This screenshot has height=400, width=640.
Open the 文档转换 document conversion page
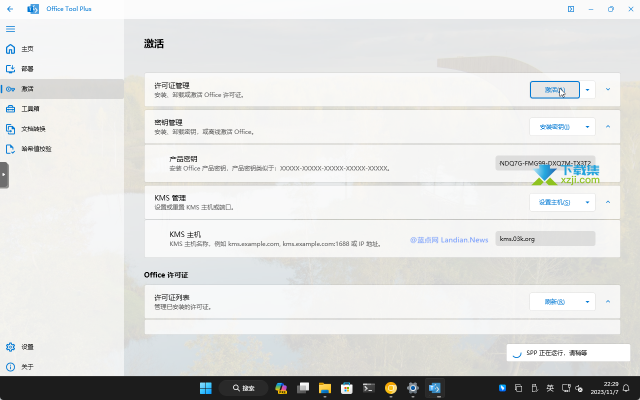click(62, 129)
